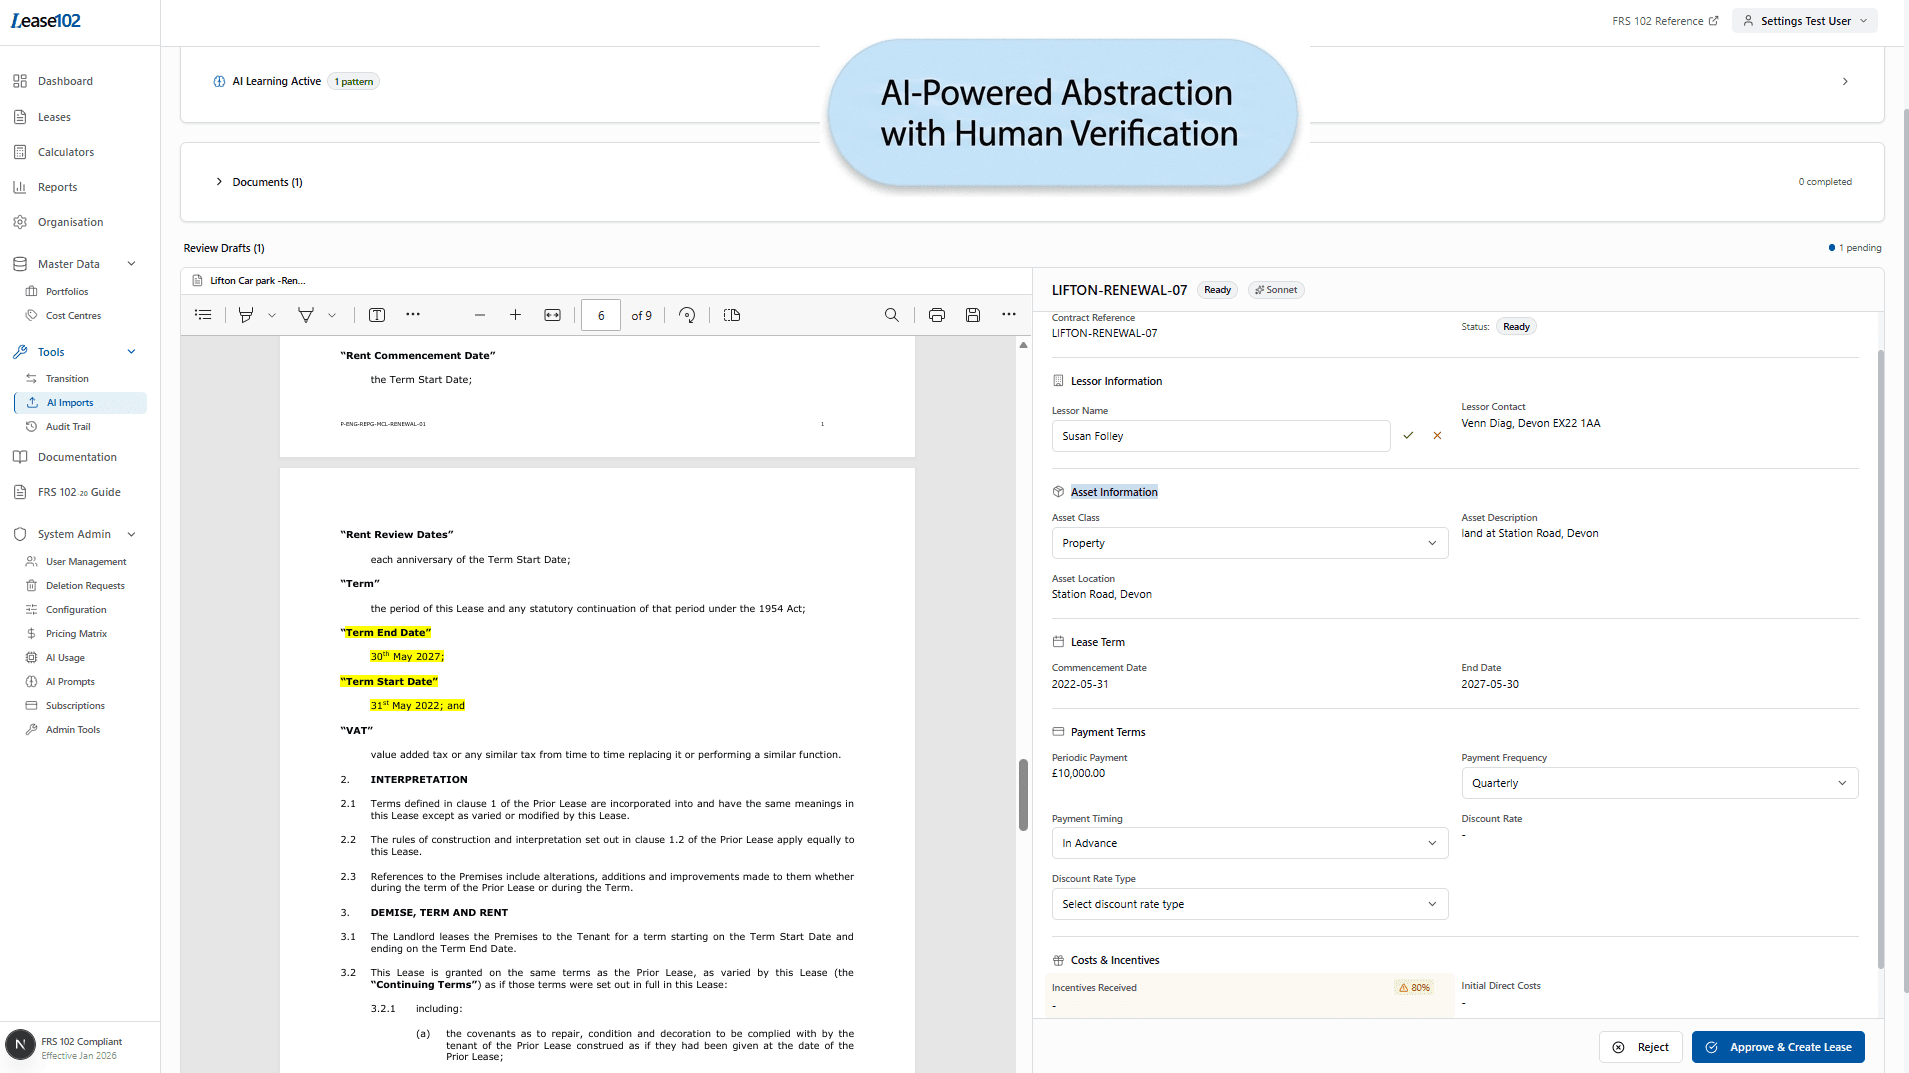The image size is (1909, 1073).
Task: Select the highlight annotation tool
Action: [246, 314]
